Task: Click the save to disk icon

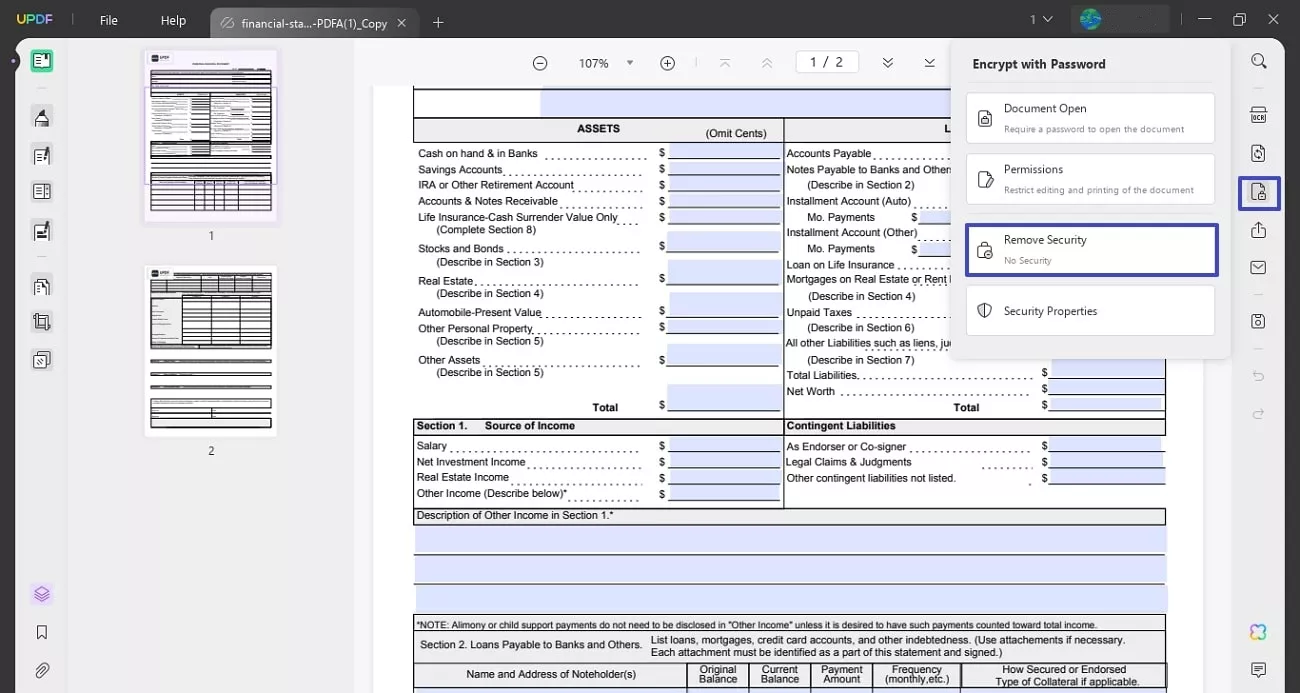Action: tap(1258, 321)
